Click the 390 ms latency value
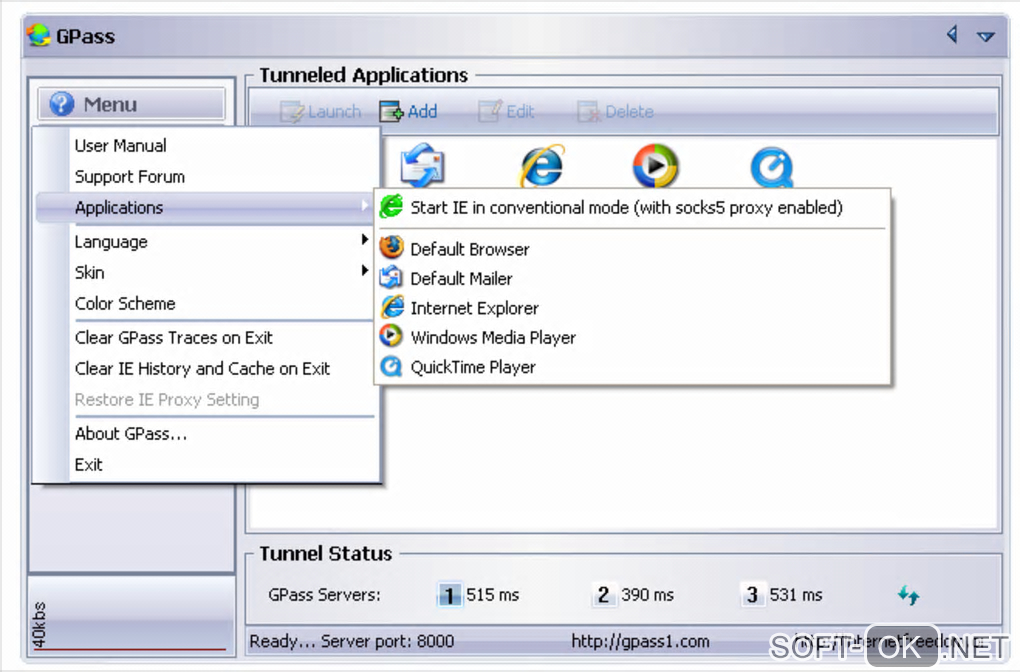This screenshot has width=1020, height=672. pyautogui.click(x=647, y=595)
